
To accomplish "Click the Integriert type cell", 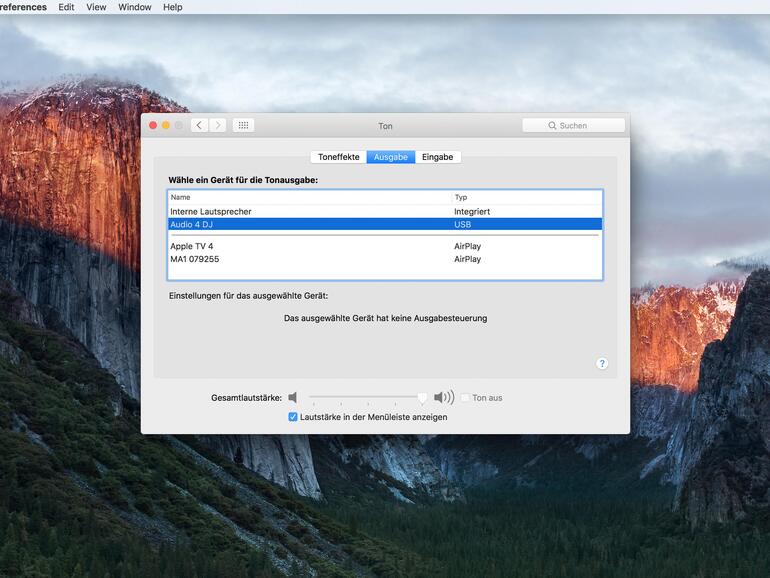I will coord(472,212).
